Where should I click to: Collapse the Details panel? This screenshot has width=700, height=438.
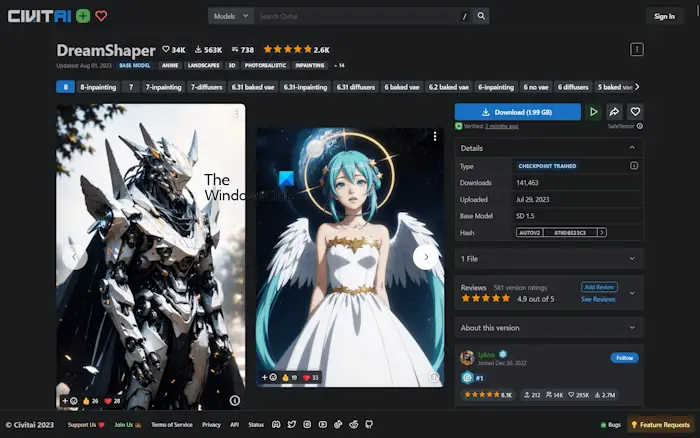[632, 148]
